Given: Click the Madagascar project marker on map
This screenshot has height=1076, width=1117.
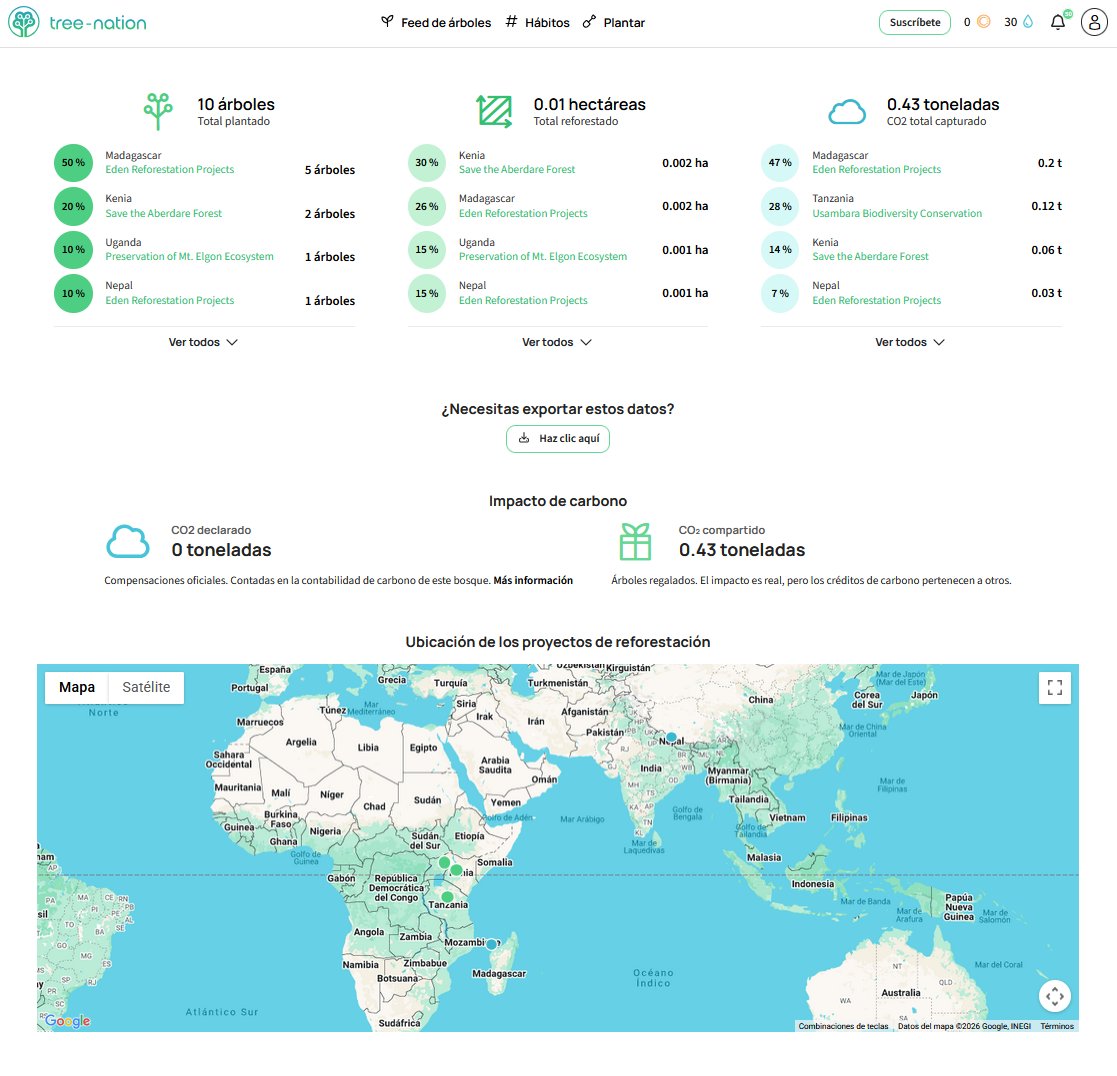Looking at the screenshot, I should (x=492, y=944).
